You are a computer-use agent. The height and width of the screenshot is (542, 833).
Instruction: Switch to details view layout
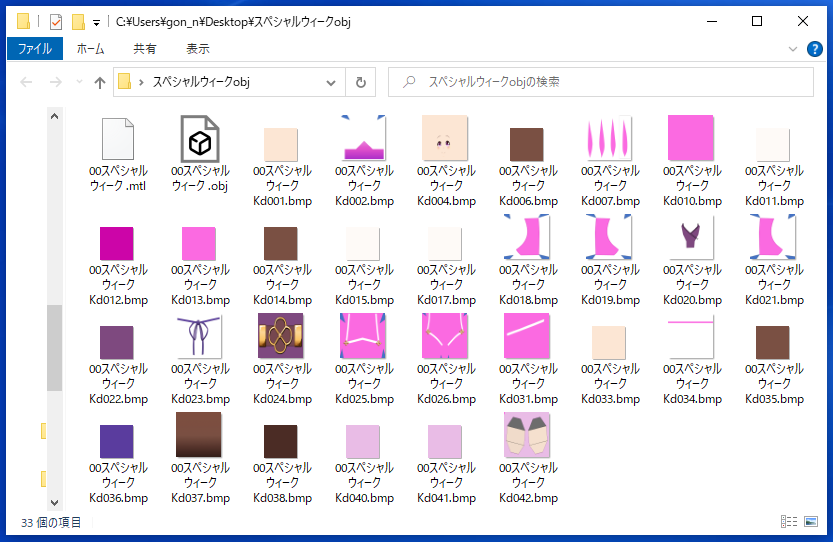(x=789, y=522)
